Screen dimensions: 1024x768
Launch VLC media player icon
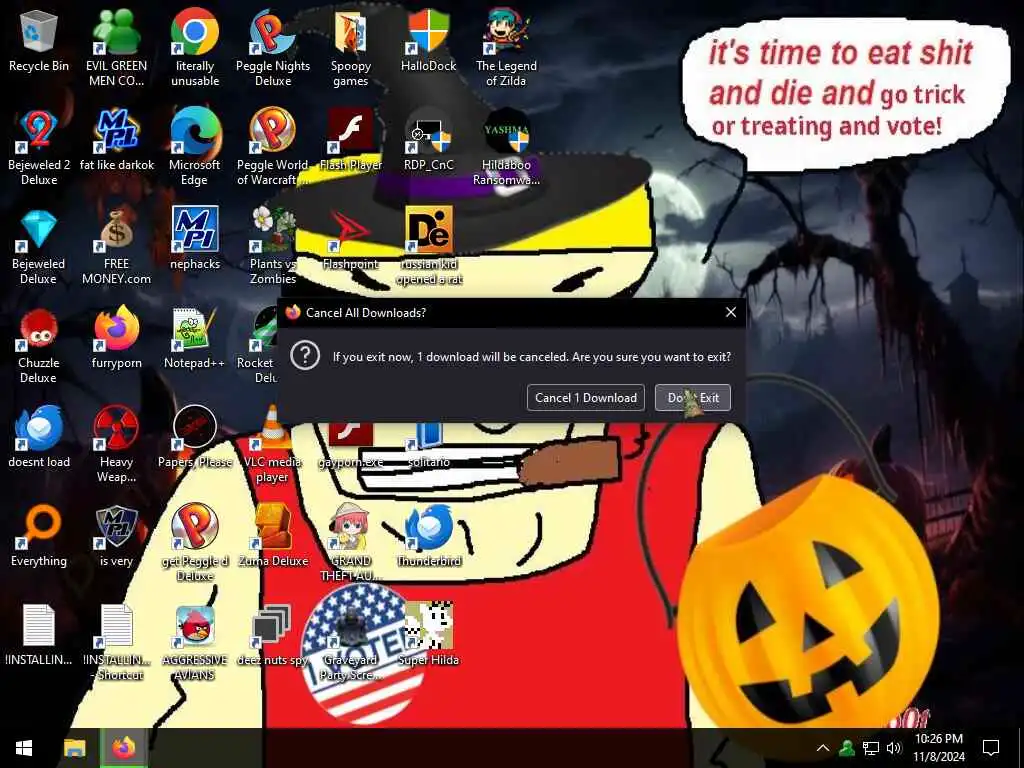click(x=273, y=445)
